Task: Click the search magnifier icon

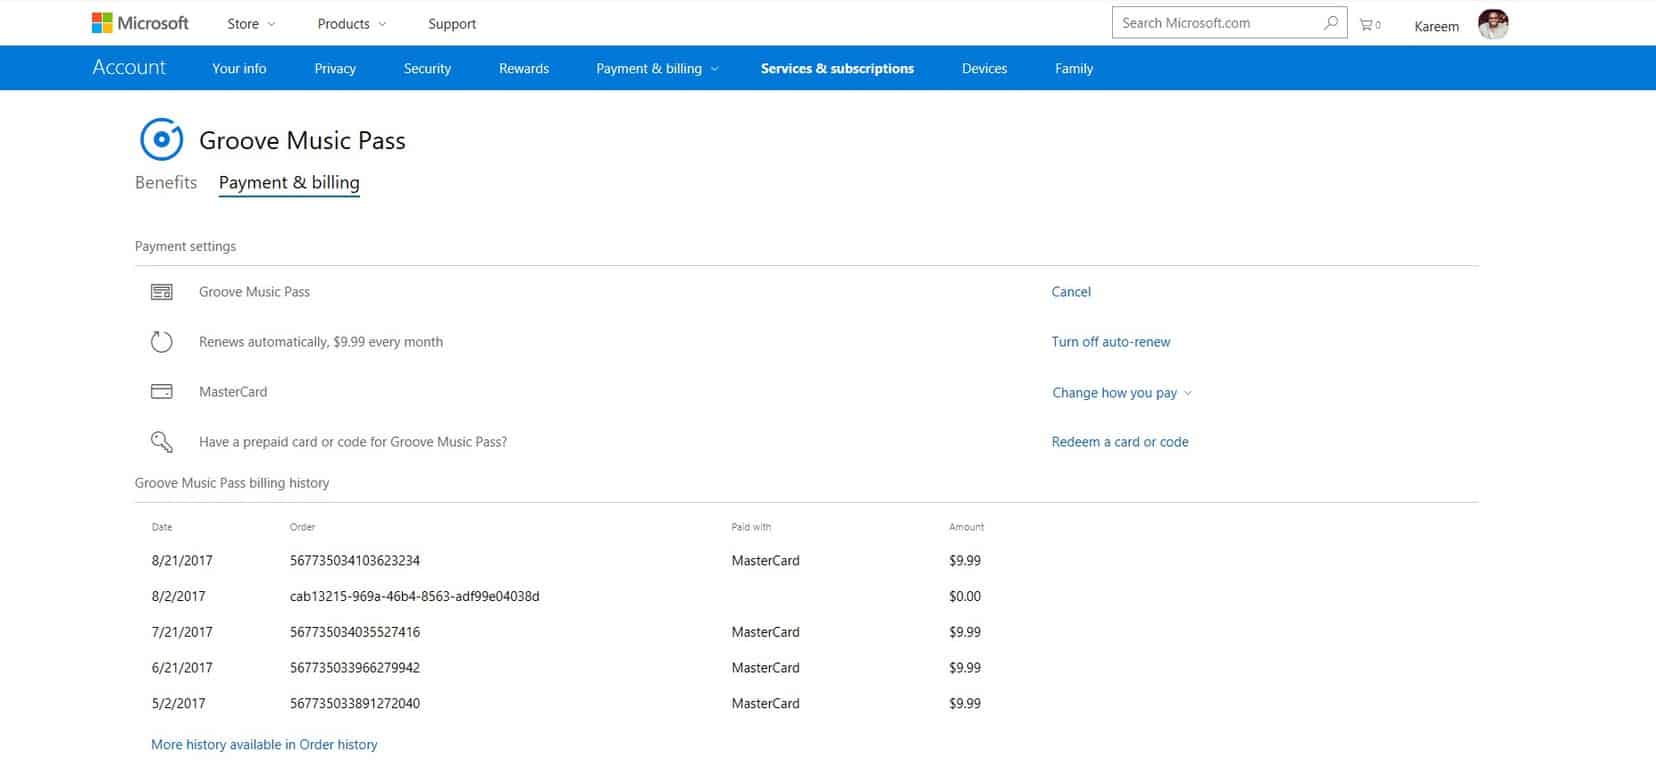Action: tap(1330, 23)
